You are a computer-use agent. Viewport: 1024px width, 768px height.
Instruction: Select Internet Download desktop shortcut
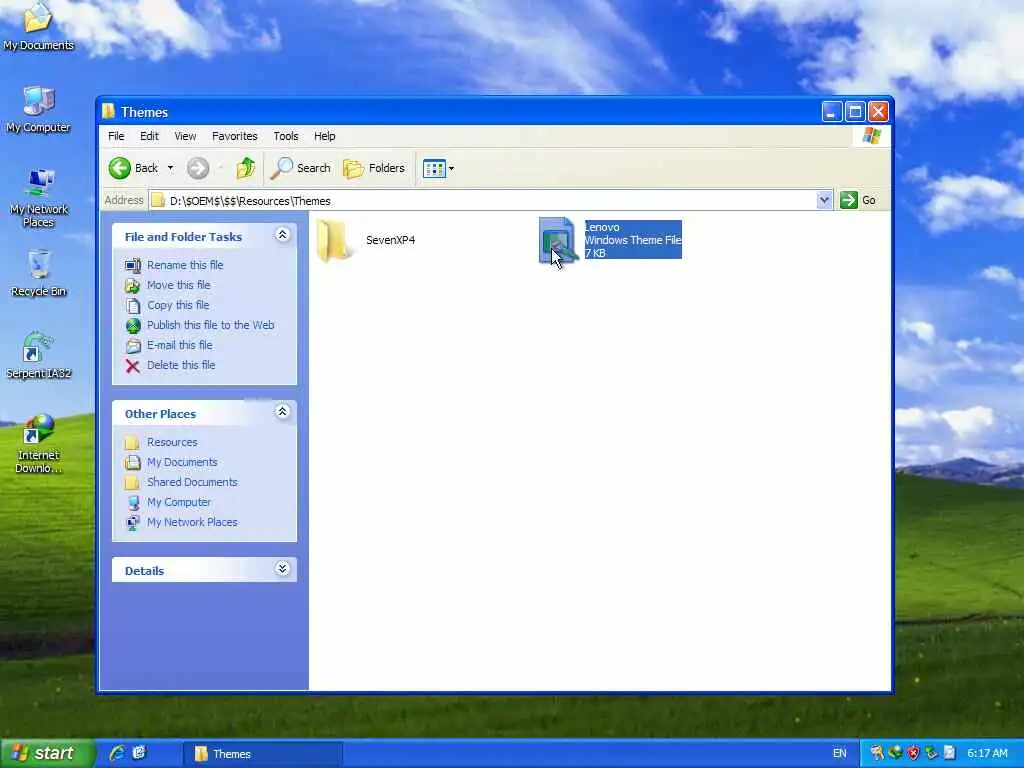pos(39,443)
